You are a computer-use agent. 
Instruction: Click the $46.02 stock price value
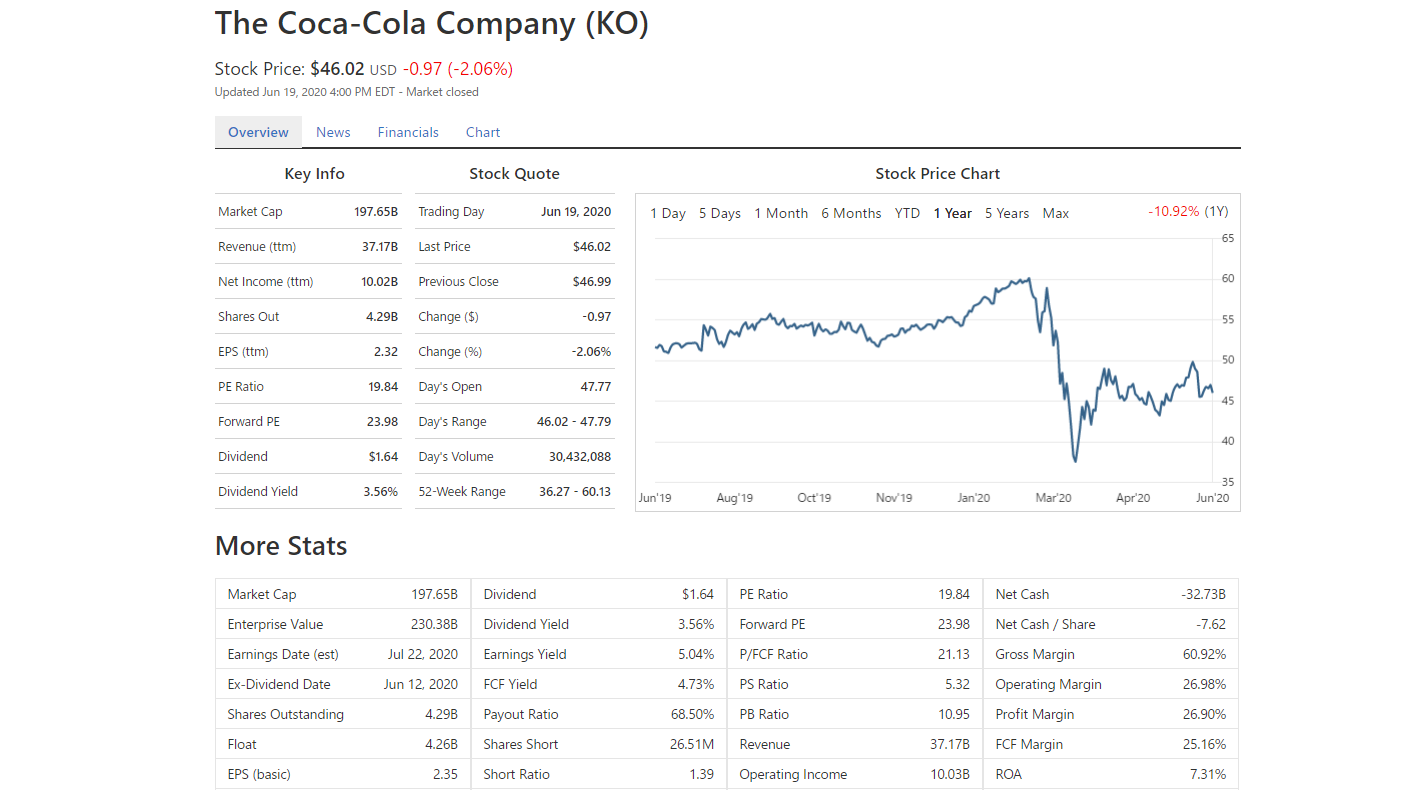click(x=337, y=69)
